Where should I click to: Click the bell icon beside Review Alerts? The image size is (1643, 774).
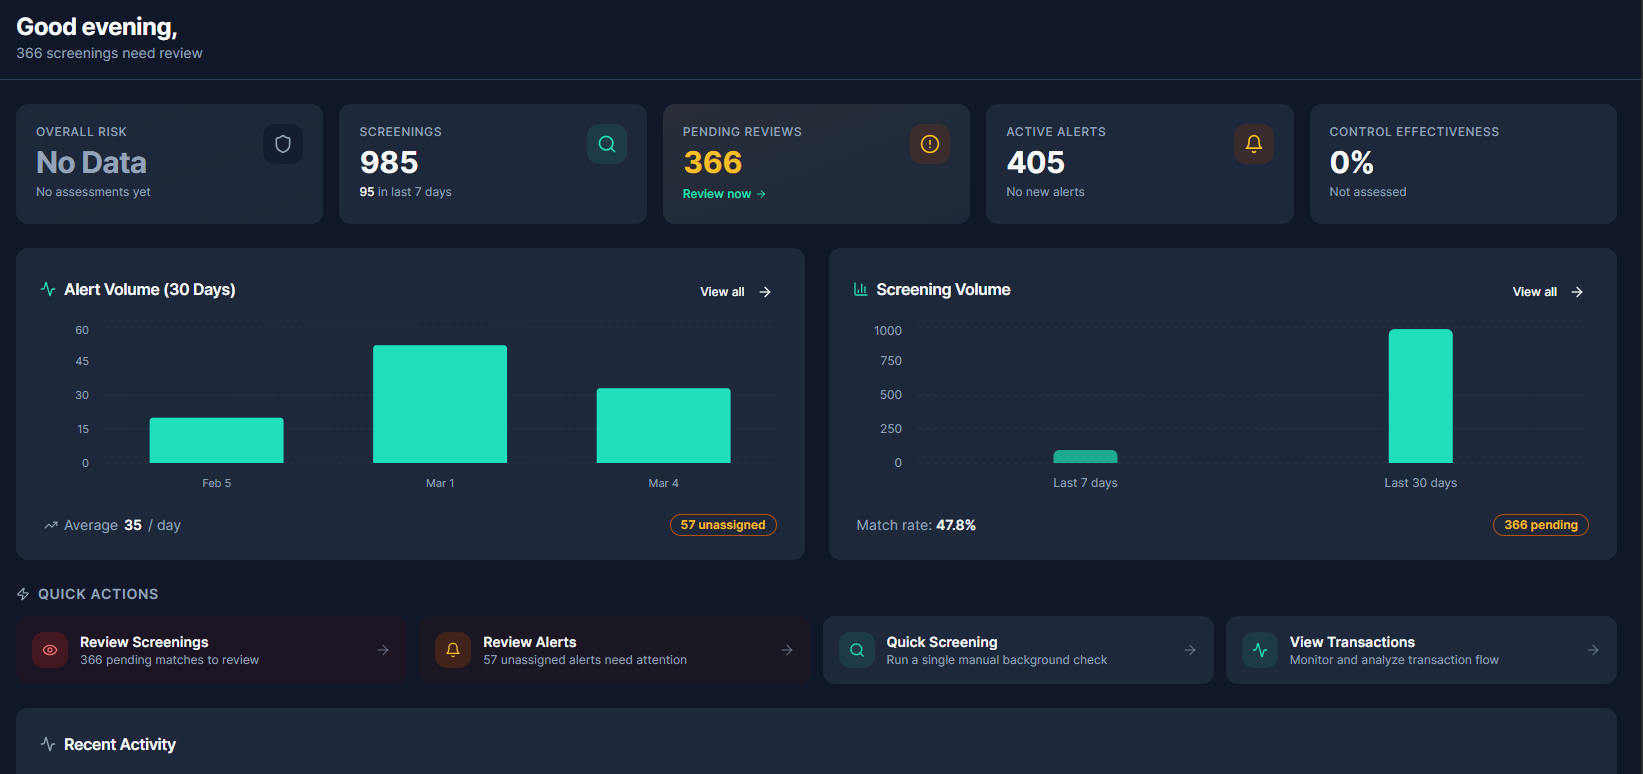pyautogui.click(x=453, y=650)
